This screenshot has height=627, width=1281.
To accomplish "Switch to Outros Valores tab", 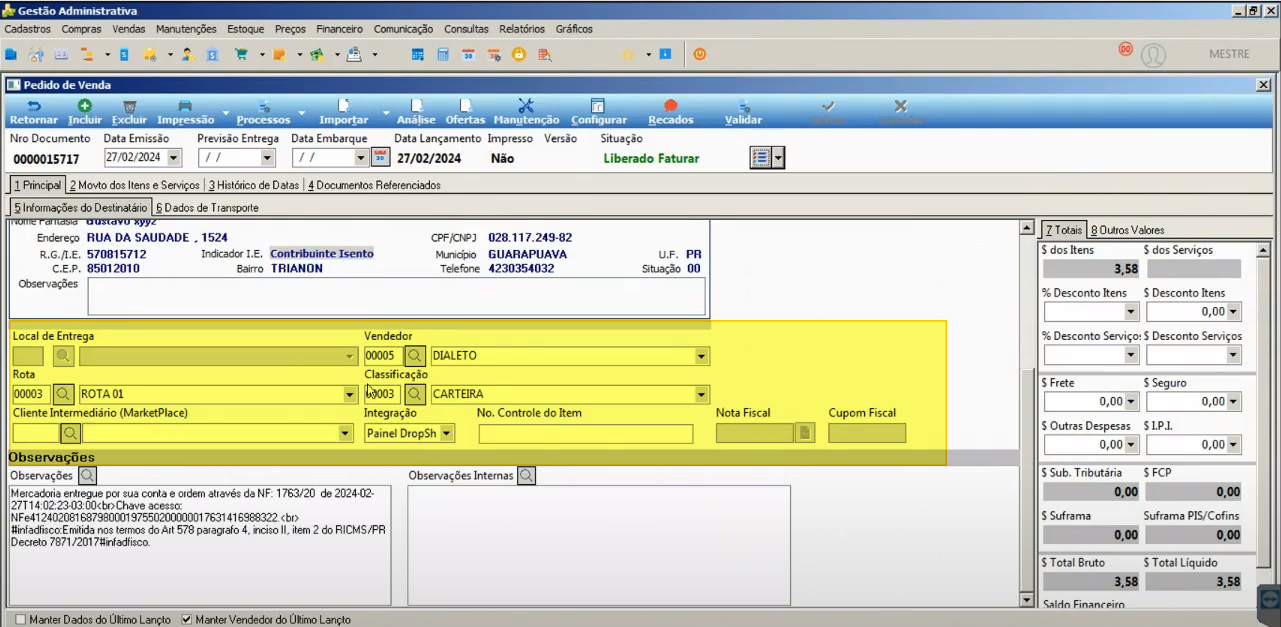I will 1126,230.
